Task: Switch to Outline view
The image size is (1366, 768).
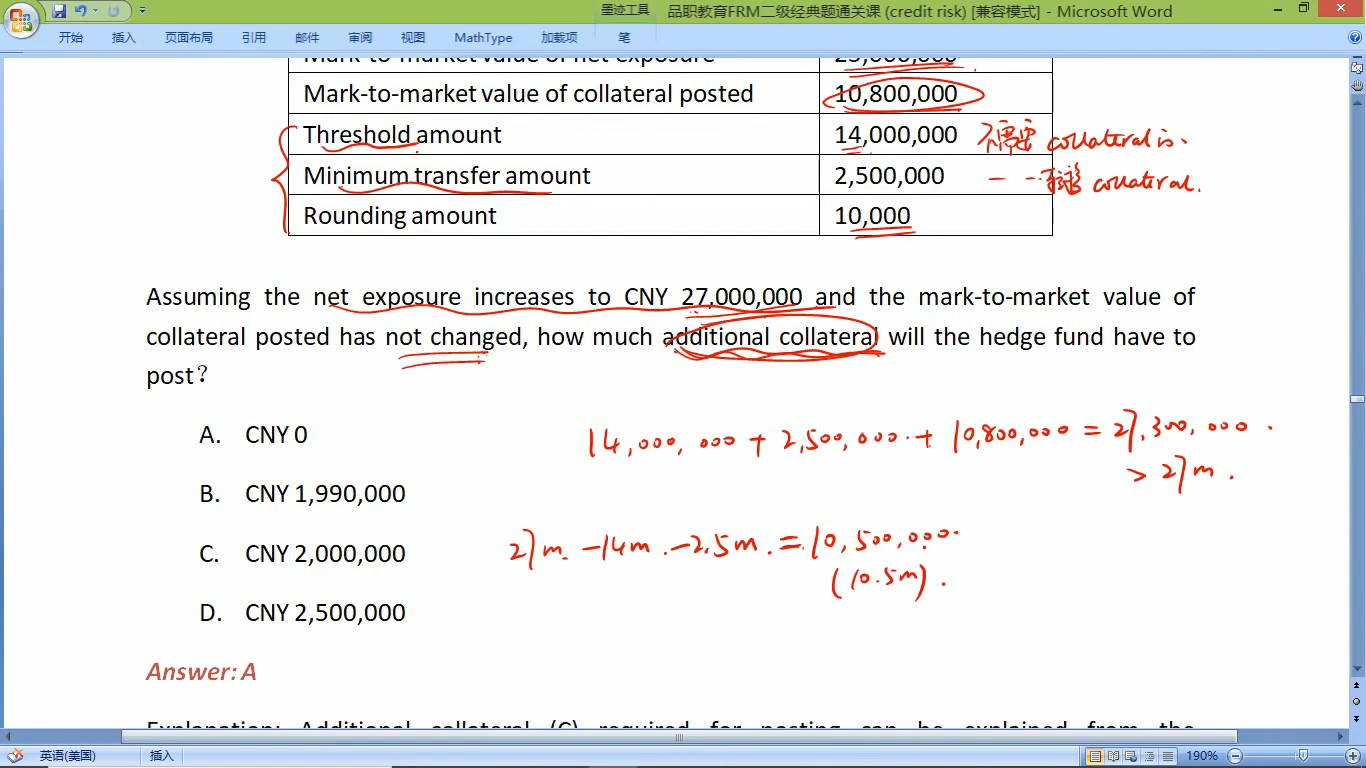Action: [x=1149, y=756]
